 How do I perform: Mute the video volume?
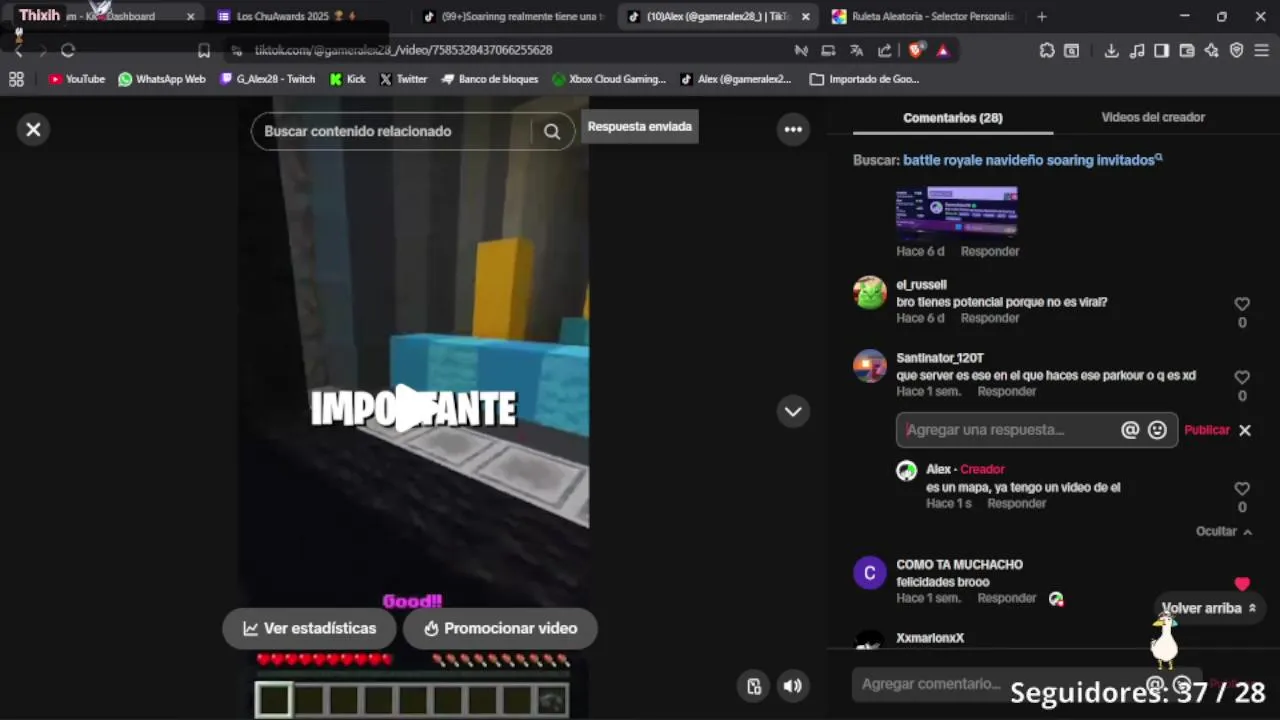(x=792, y=685)
